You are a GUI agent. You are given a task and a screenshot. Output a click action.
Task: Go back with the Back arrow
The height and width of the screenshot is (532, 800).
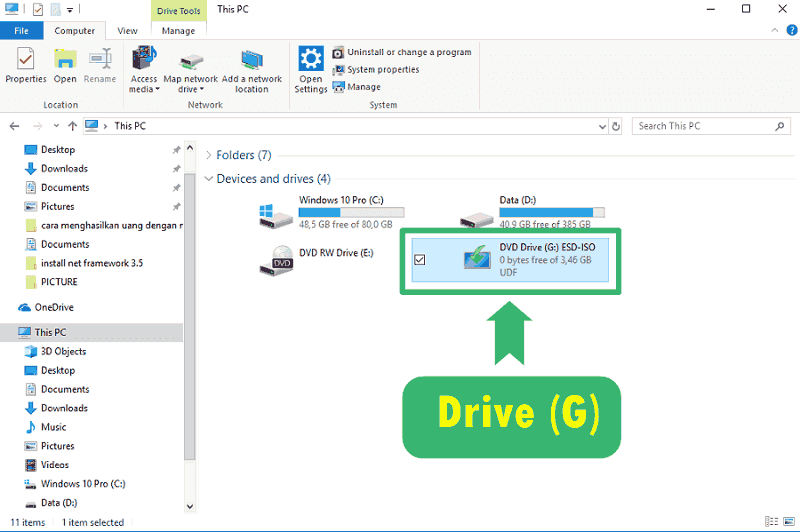click(14, 126)
